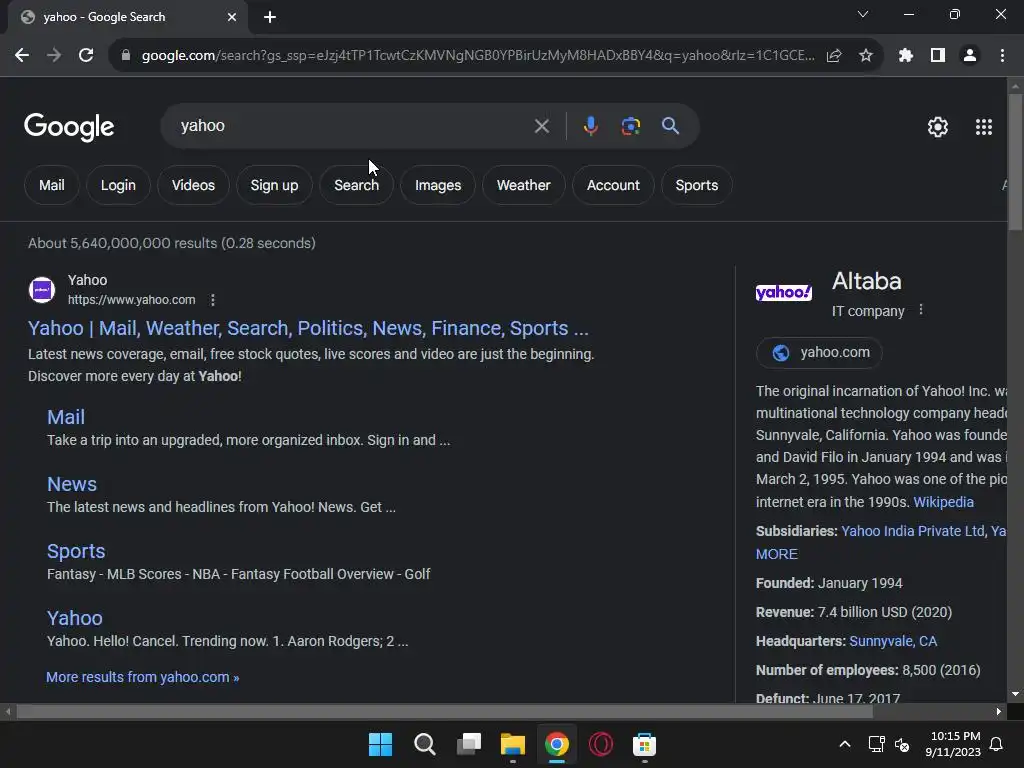
Task: Open Opera browser from the taskbar
Action: point(601,744)
